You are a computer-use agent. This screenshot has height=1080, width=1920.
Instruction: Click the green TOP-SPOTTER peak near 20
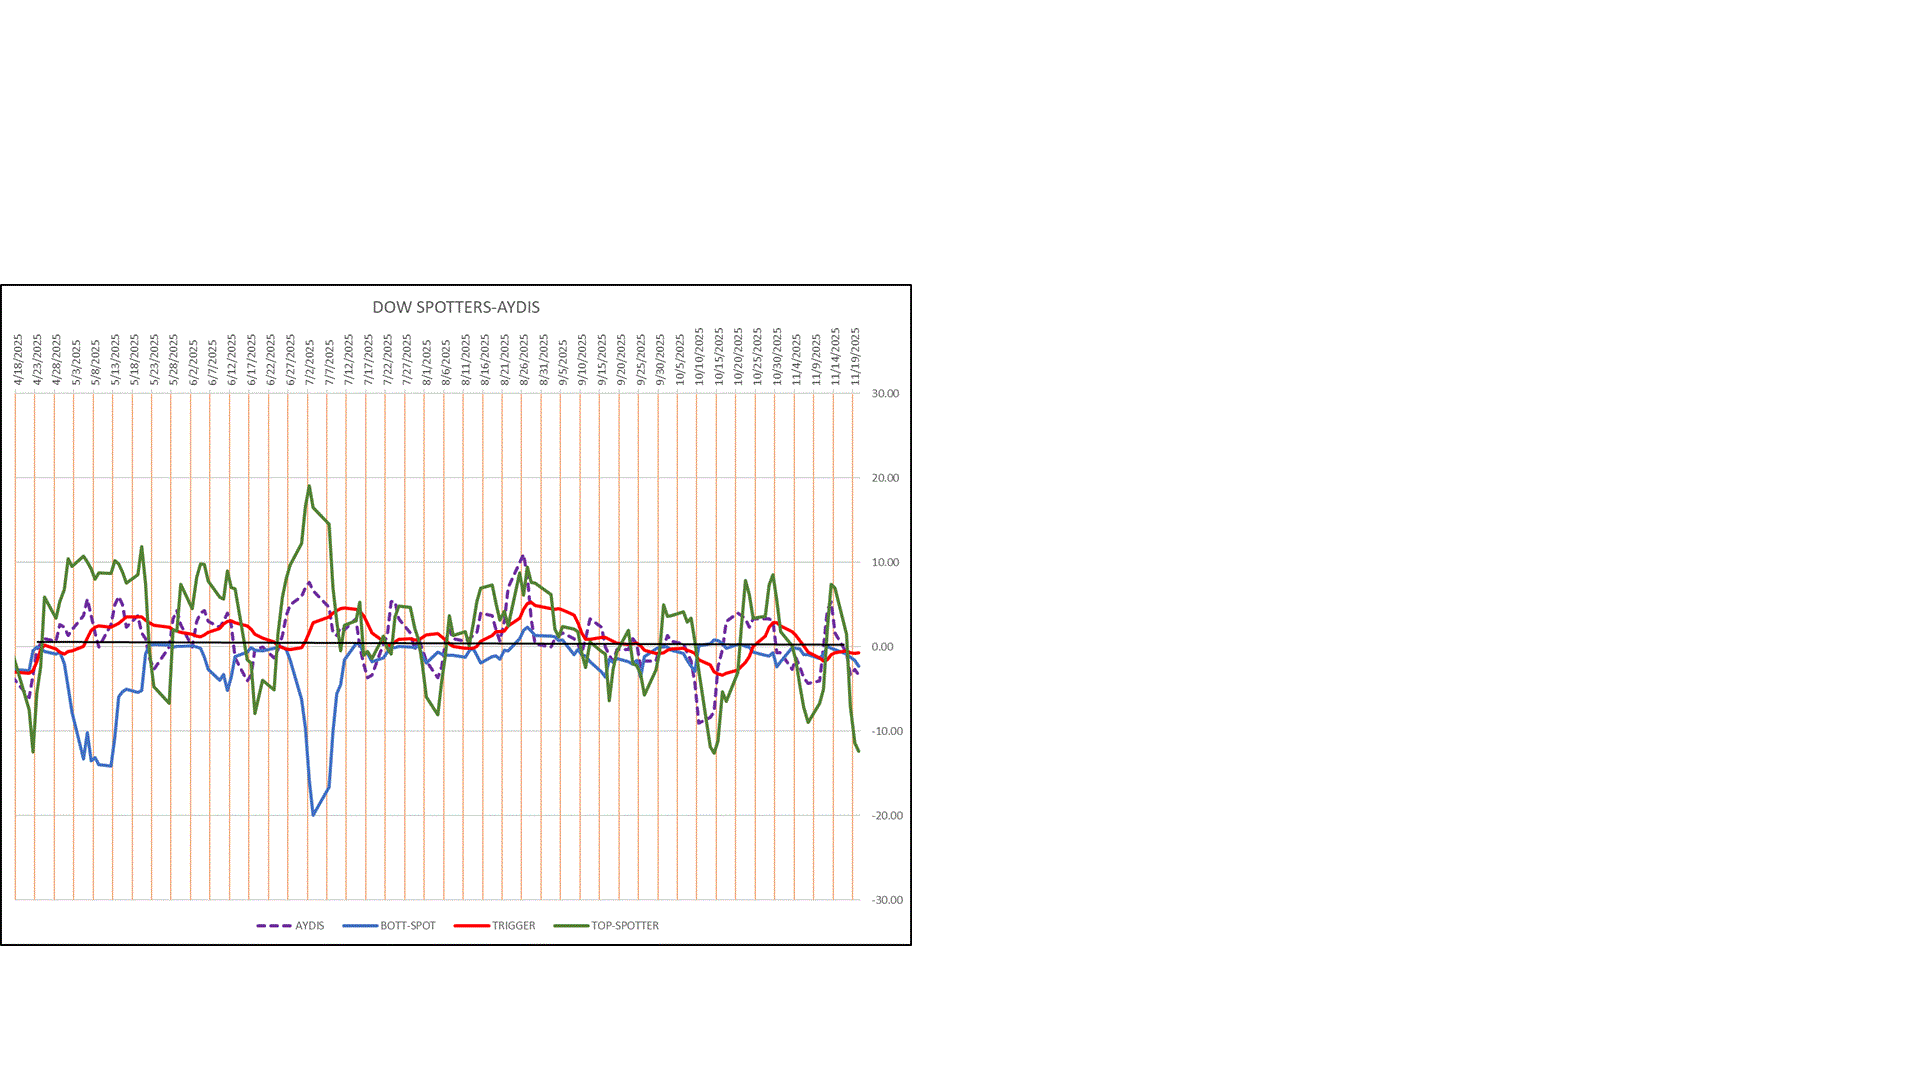pos(309,487)
